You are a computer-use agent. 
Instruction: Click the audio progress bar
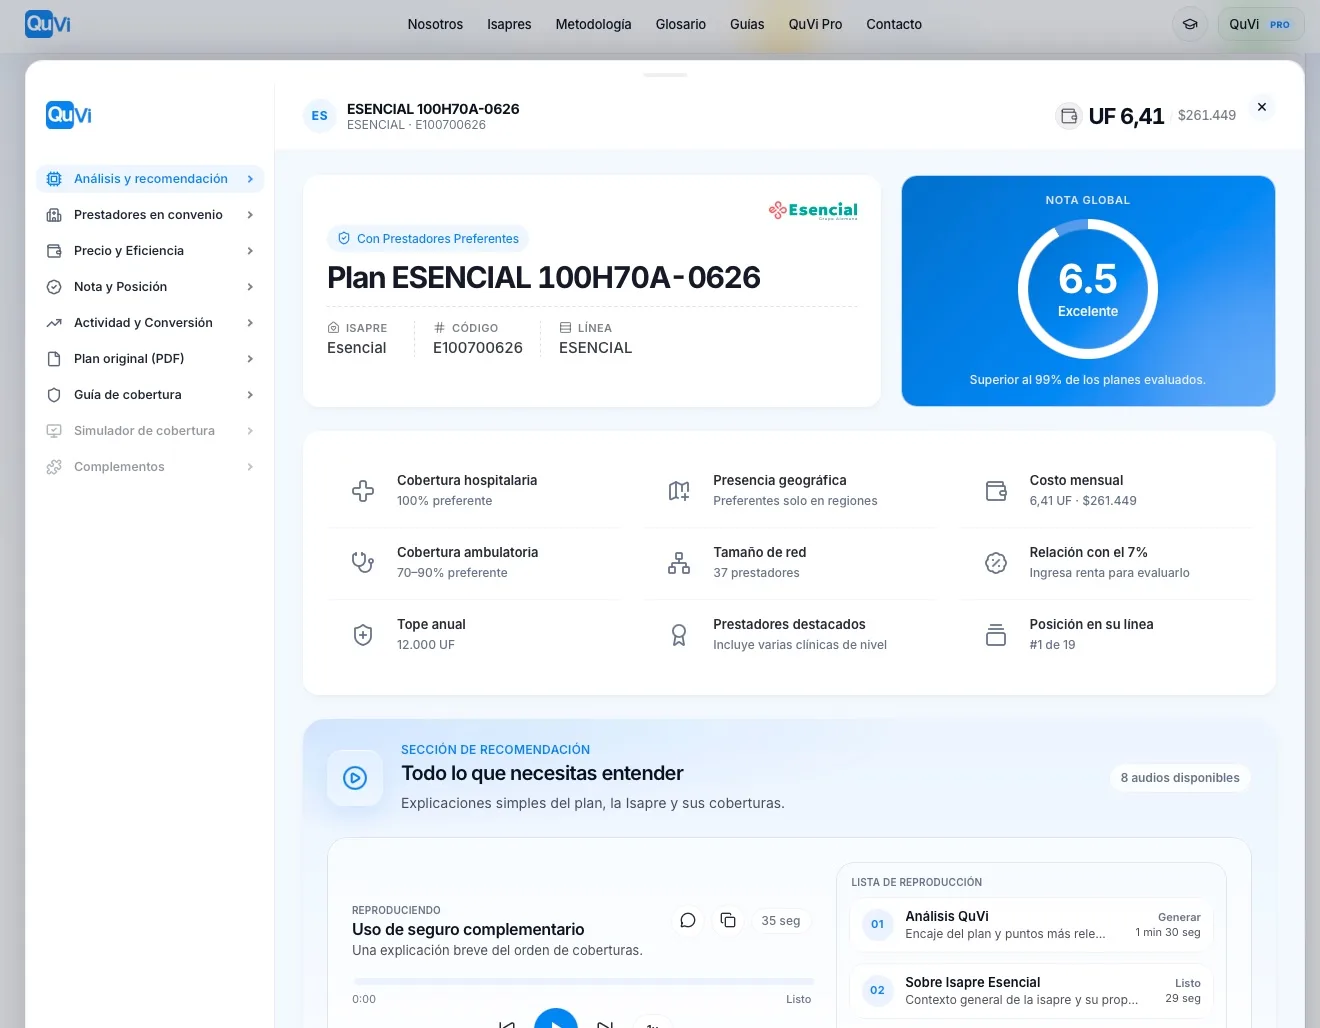(583, 982)
